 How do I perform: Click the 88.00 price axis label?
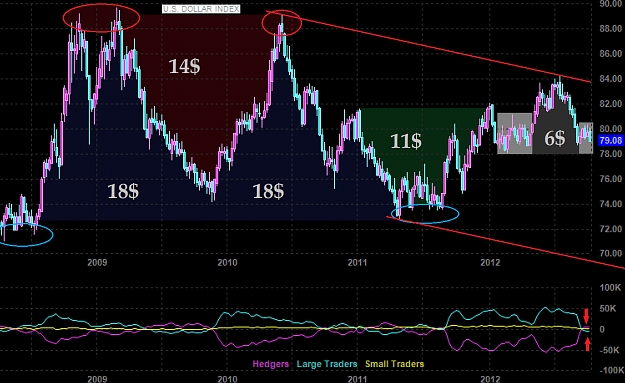click(611, 29)
